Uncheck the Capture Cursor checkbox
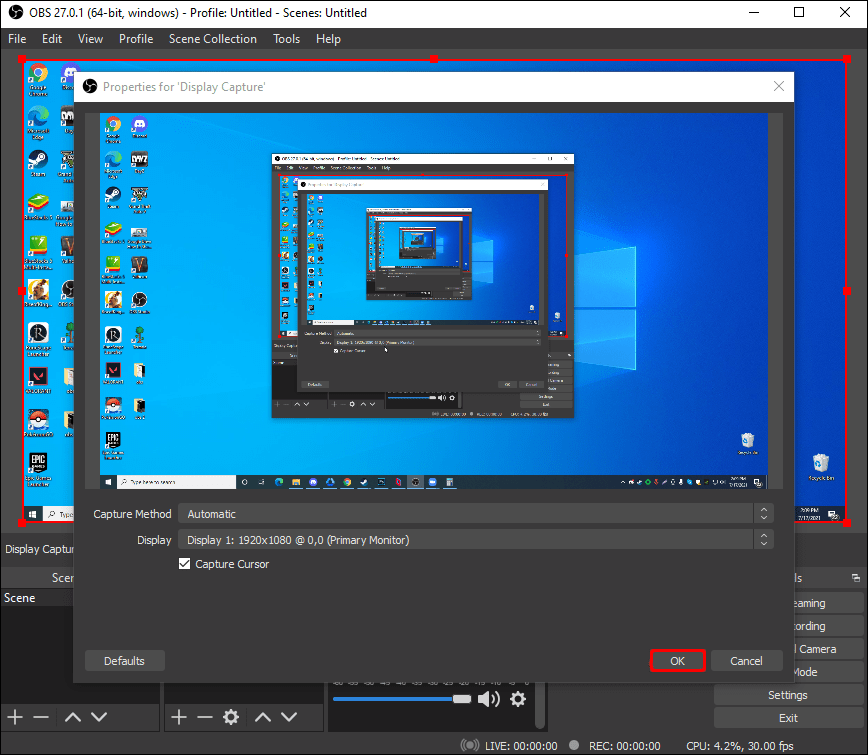Screen dimensions: 868x755 pyautogui.click(x=184, y=563)
